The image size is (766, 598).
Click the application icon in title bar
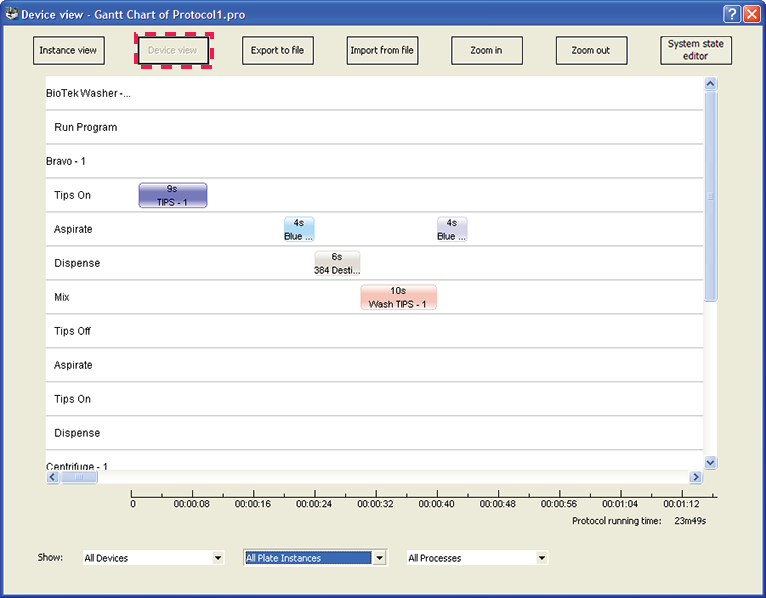coord(12,14)
